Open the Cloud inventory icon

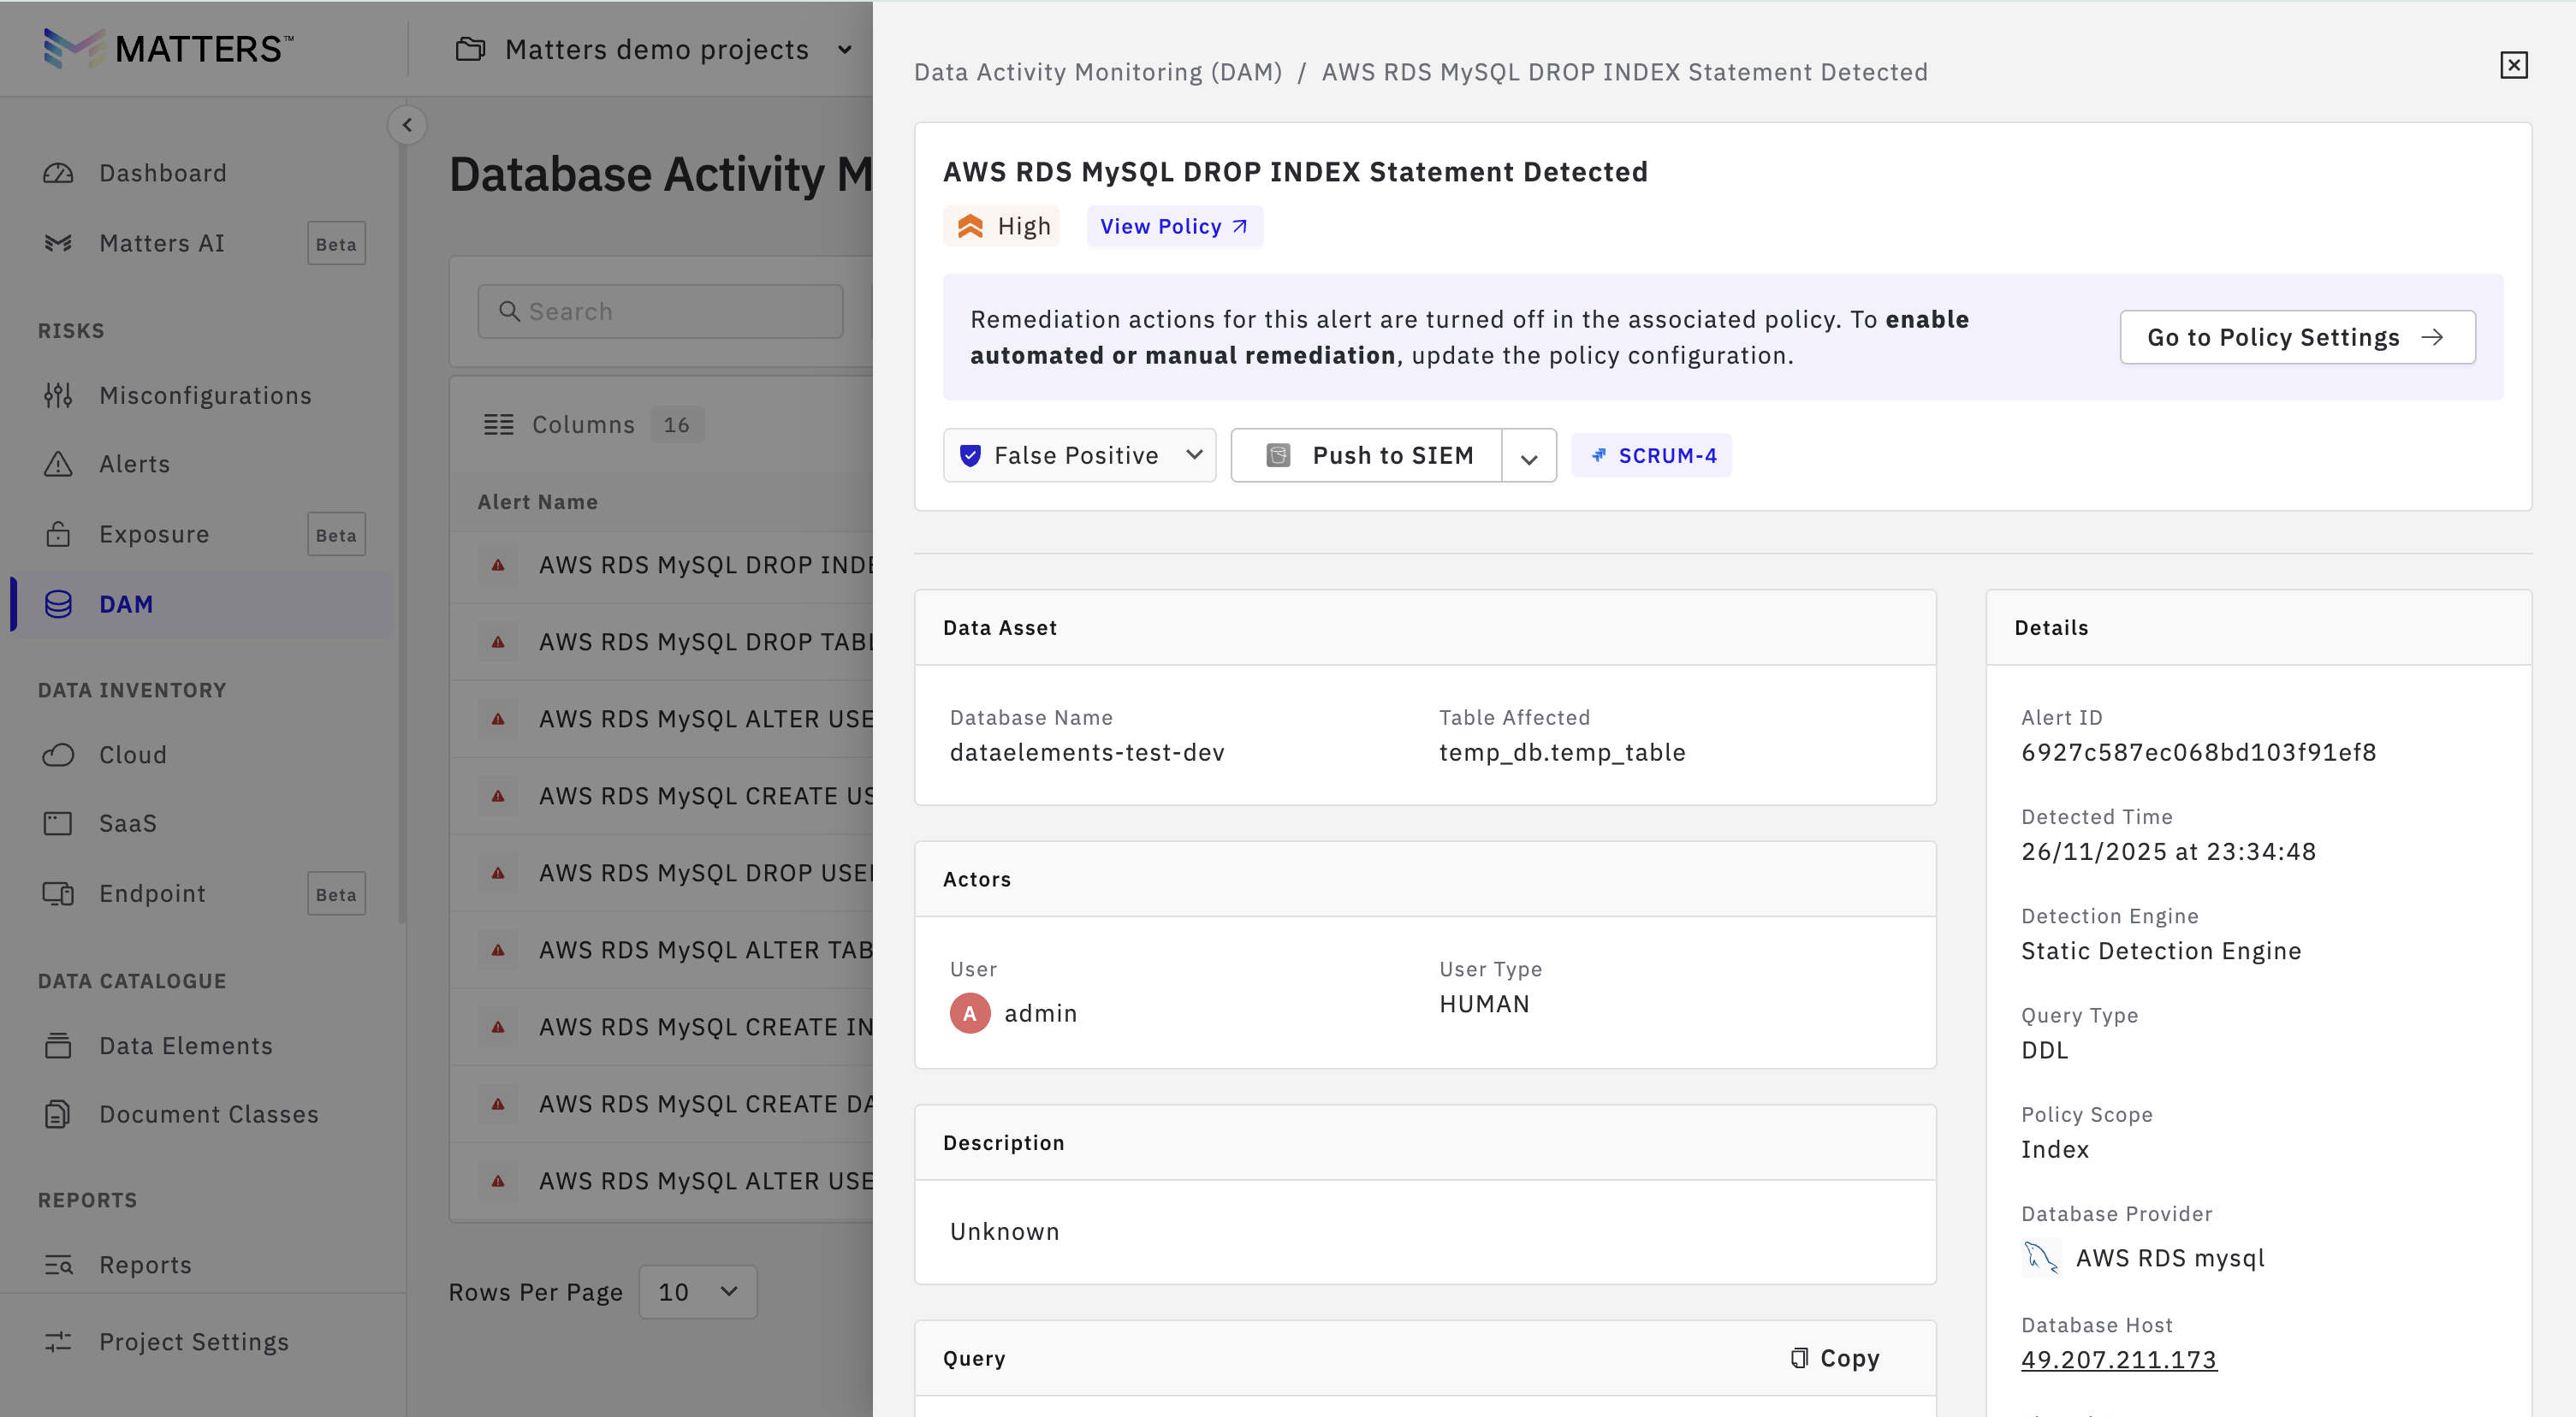pos(58,755)
